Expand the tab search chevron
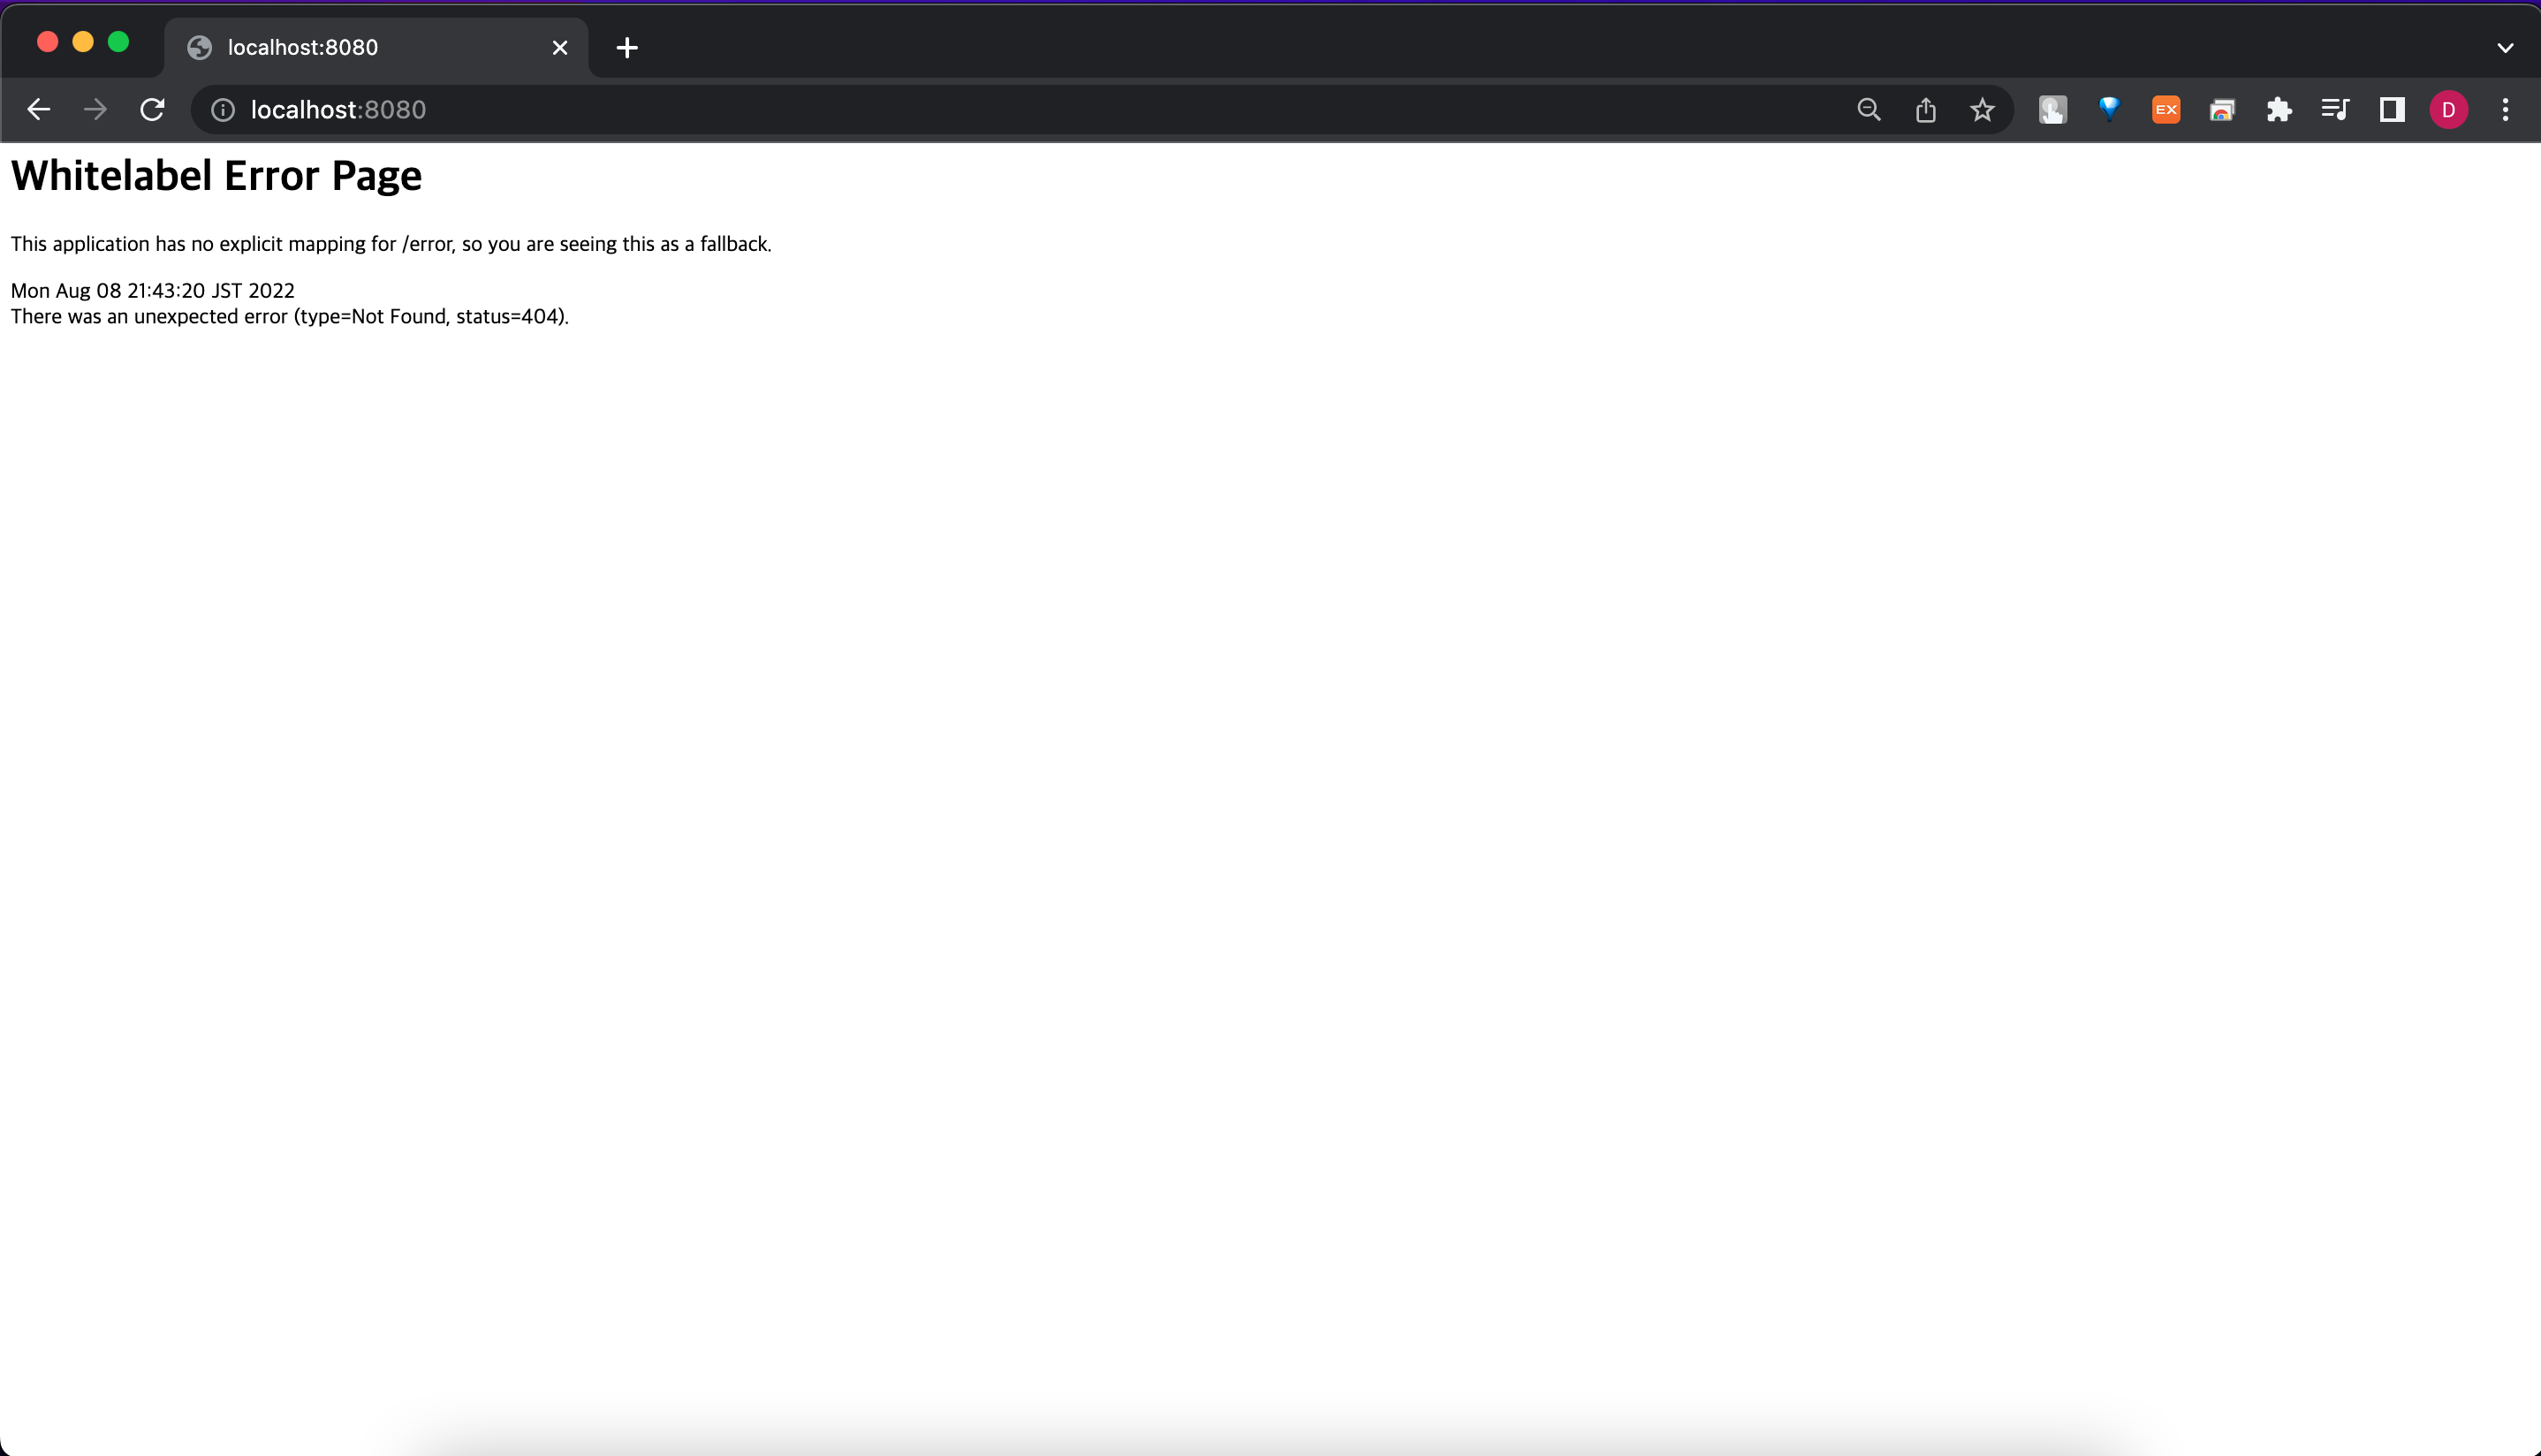 2505,47
